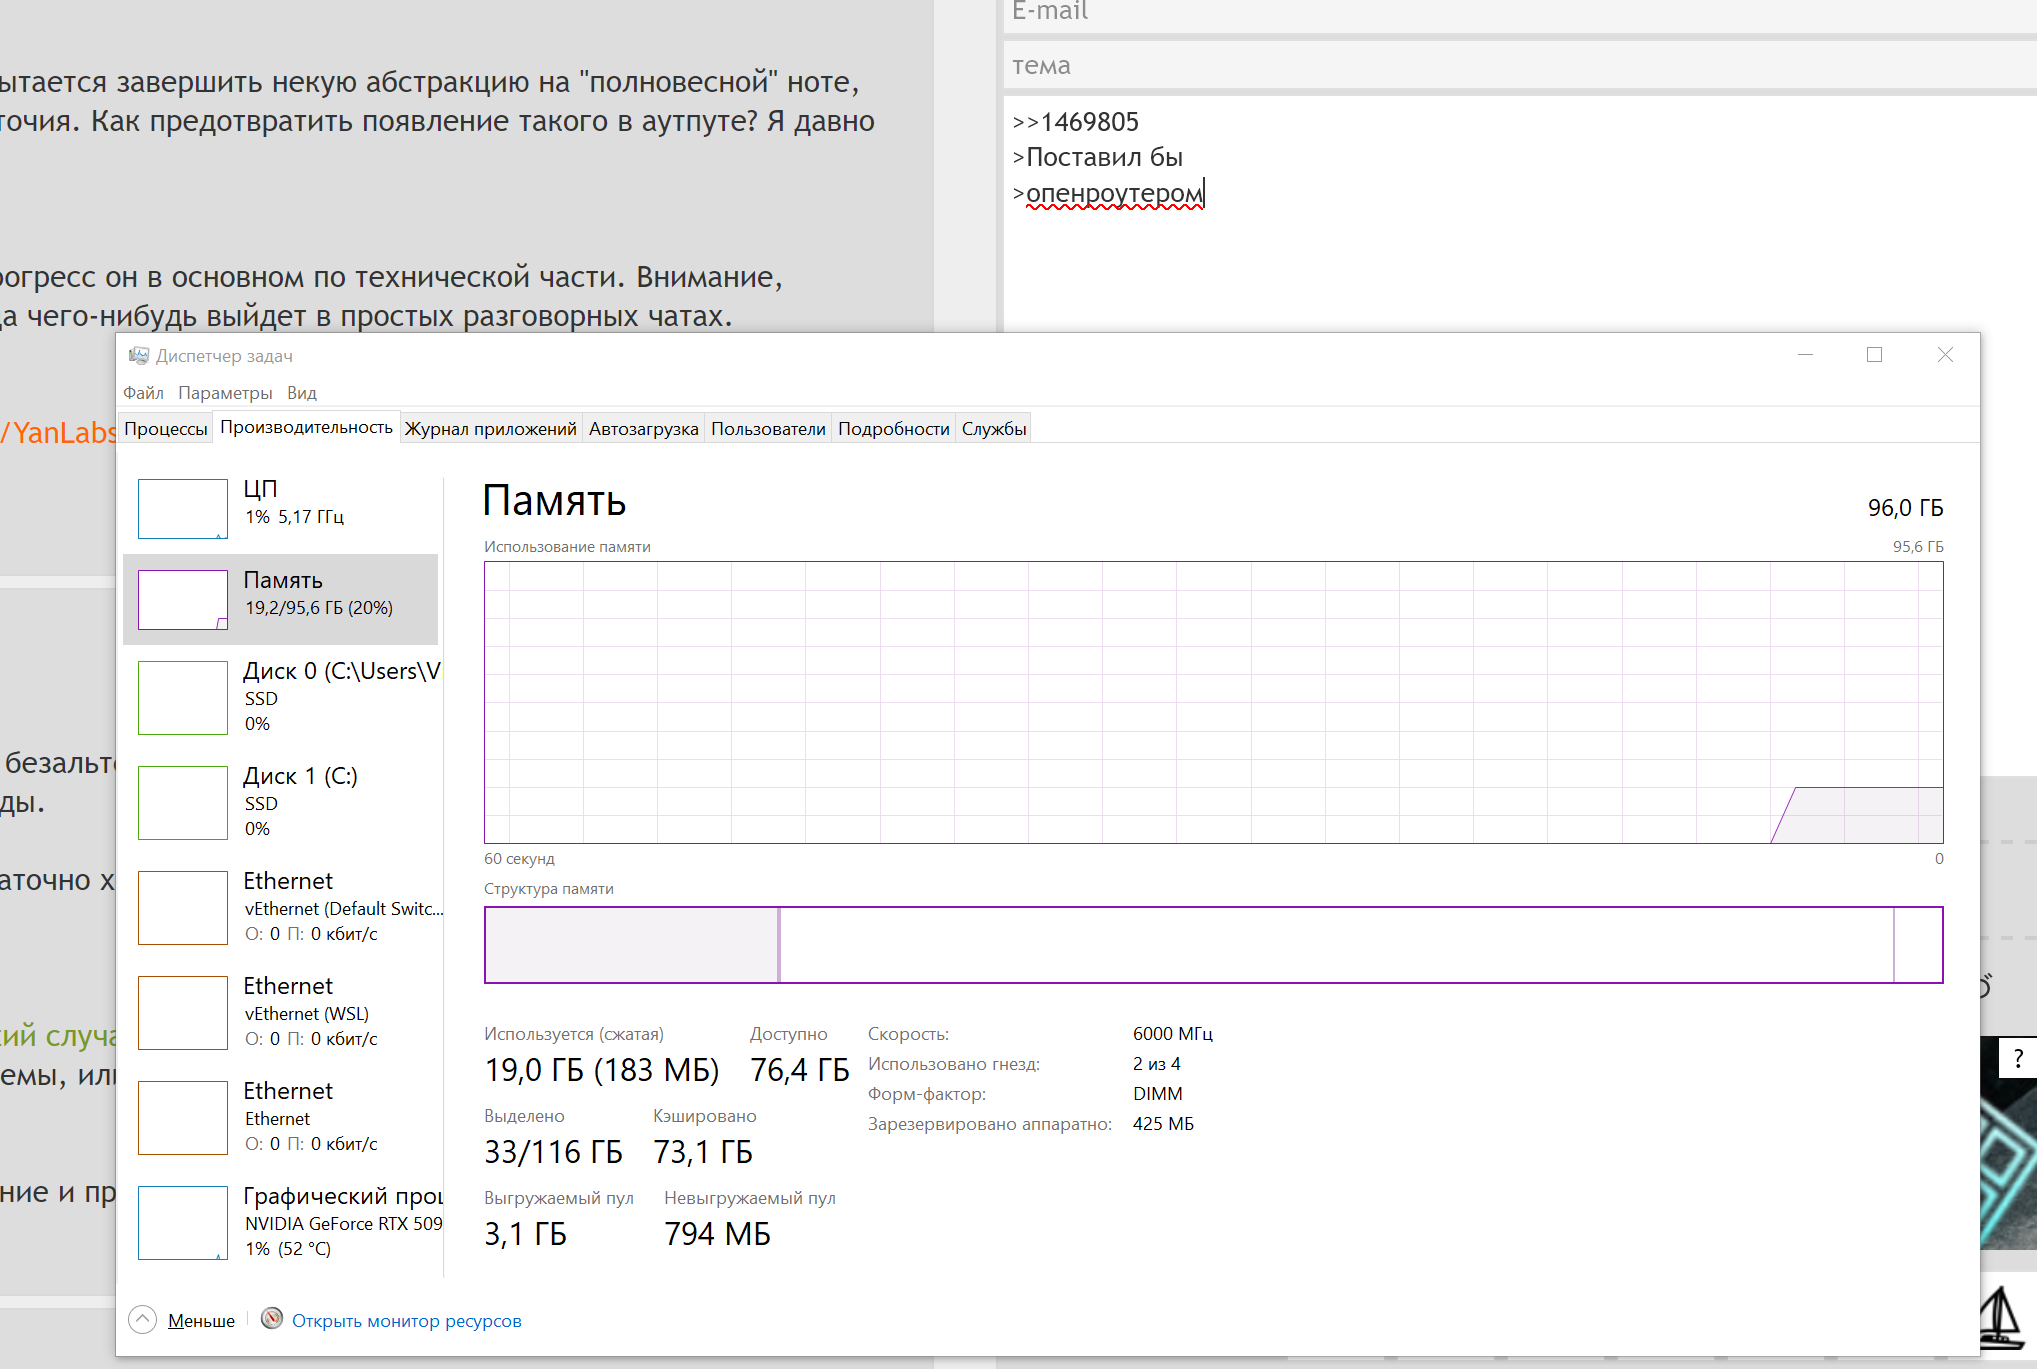The image size is (2037, 1369).
Task: Open the Вид menu
Action: click(x=301, y=393)
